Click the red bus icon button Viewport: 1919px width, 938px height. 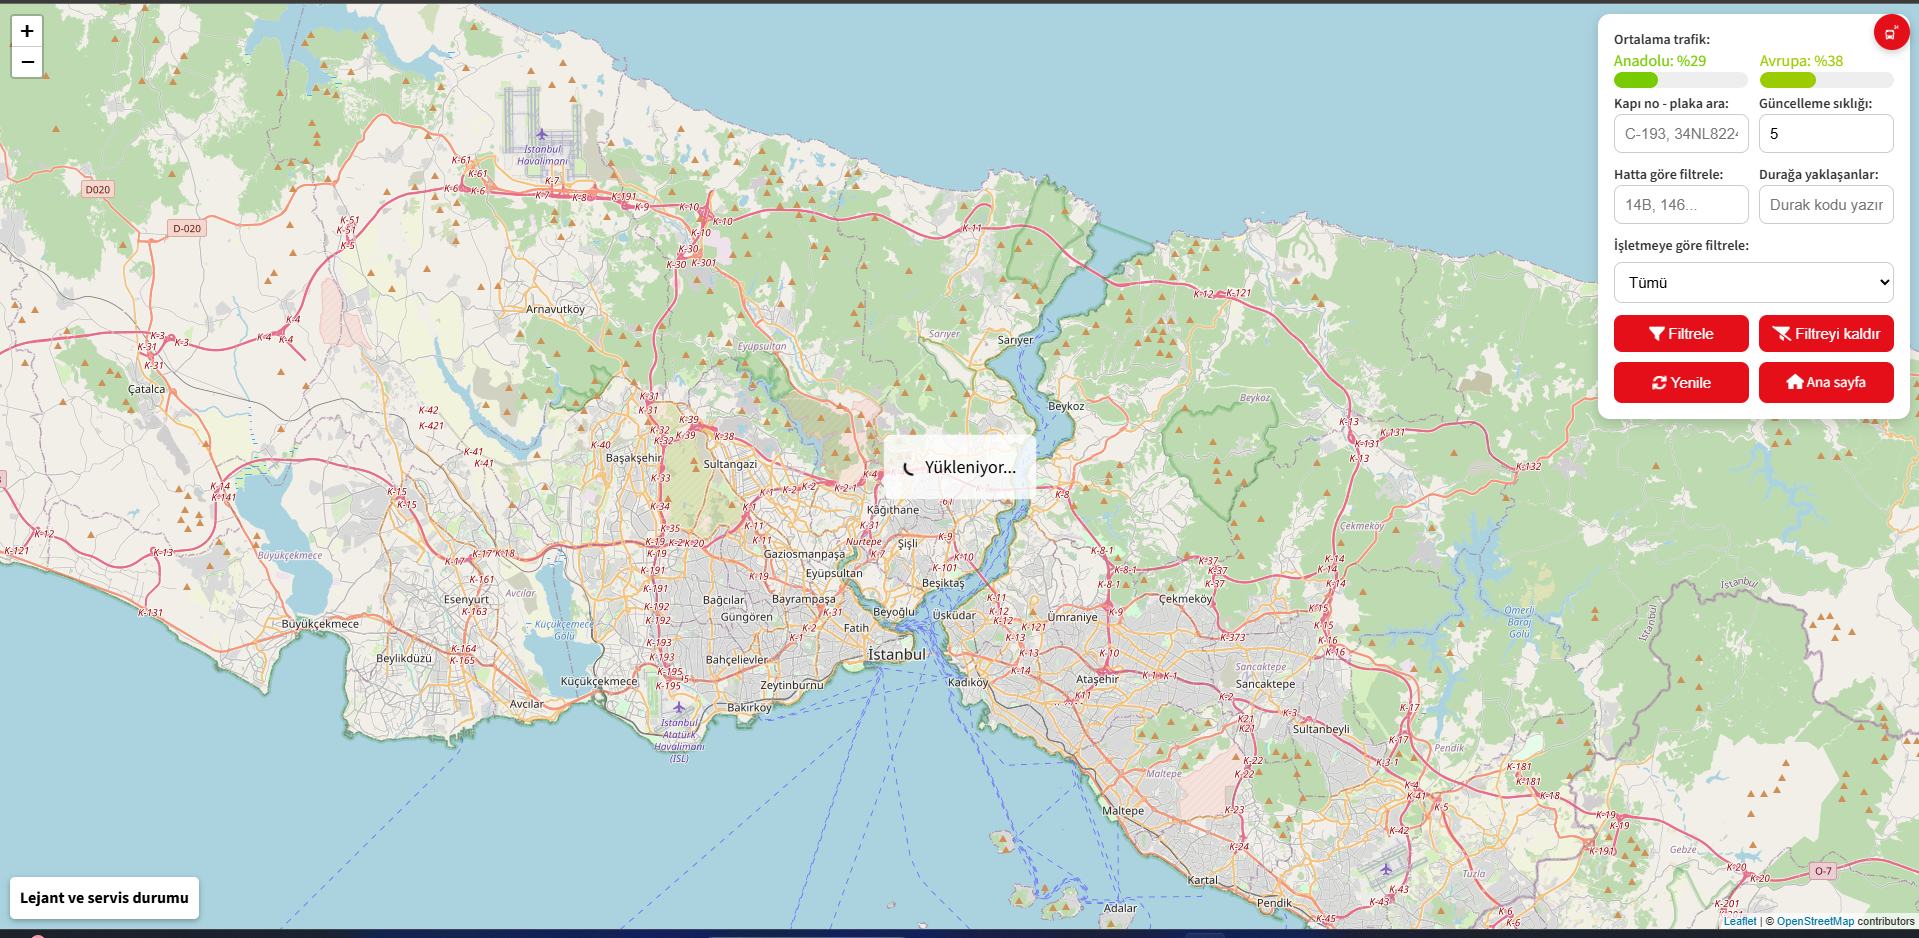(x=1890, y=33)
